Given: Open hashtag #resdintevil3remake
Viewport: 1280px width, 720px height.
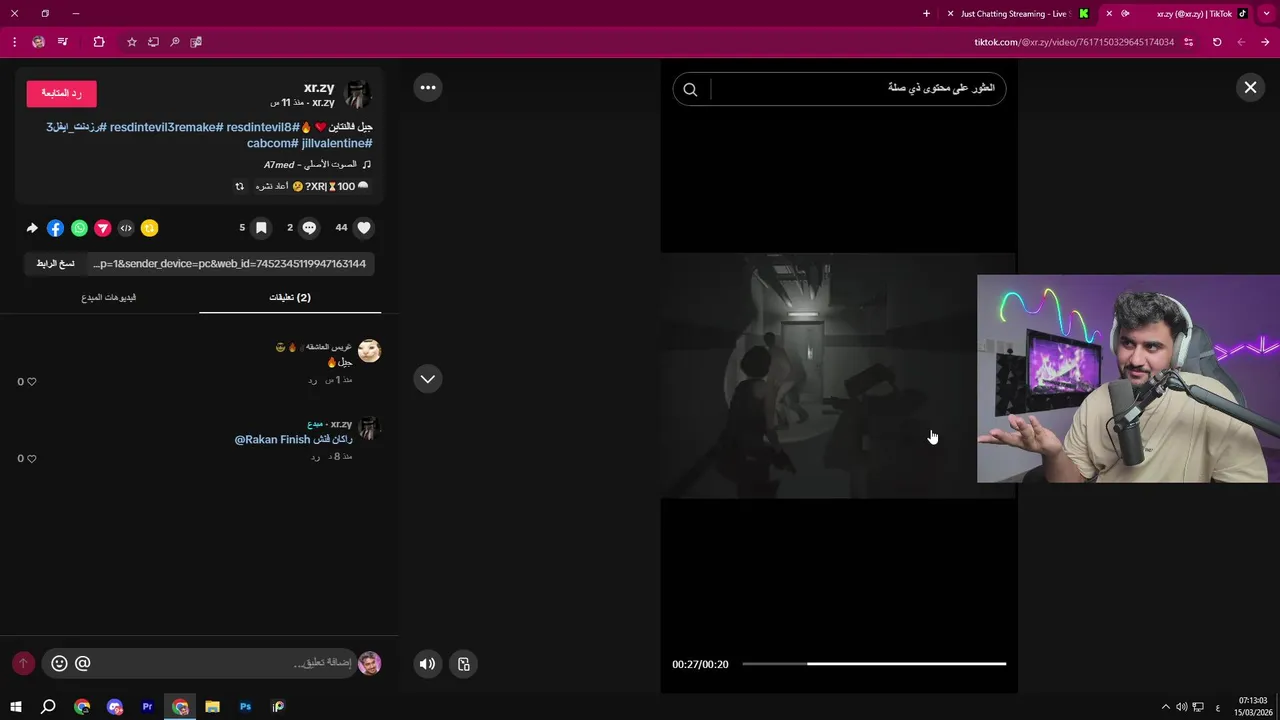Looking at the screenshot, I should tap(166, 127).
